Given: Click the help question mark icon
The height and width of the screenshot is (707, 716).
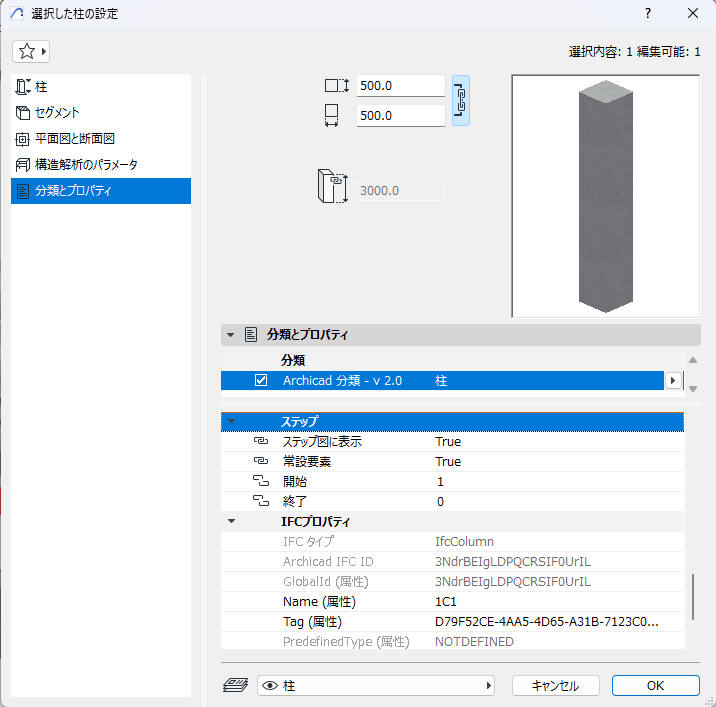Looking at the screenshot, I should pos(648,13).
